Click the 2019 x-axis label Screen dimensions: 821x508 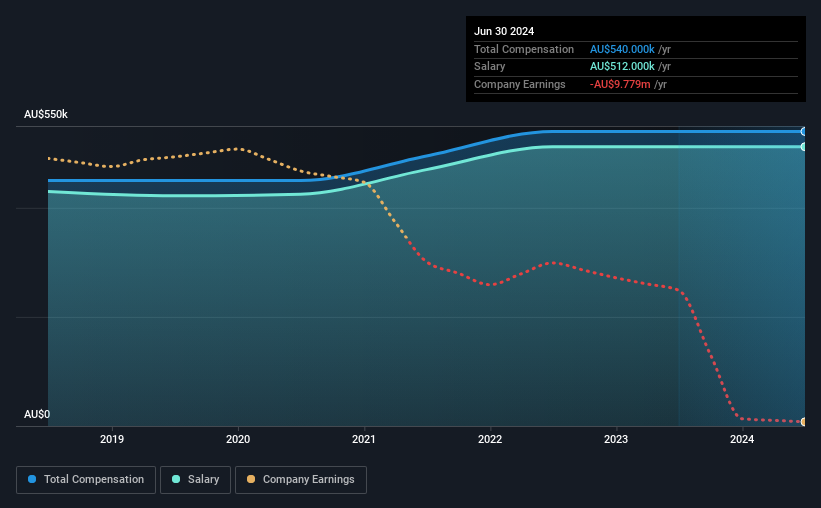pyautogui.click(x=112, y=439)
